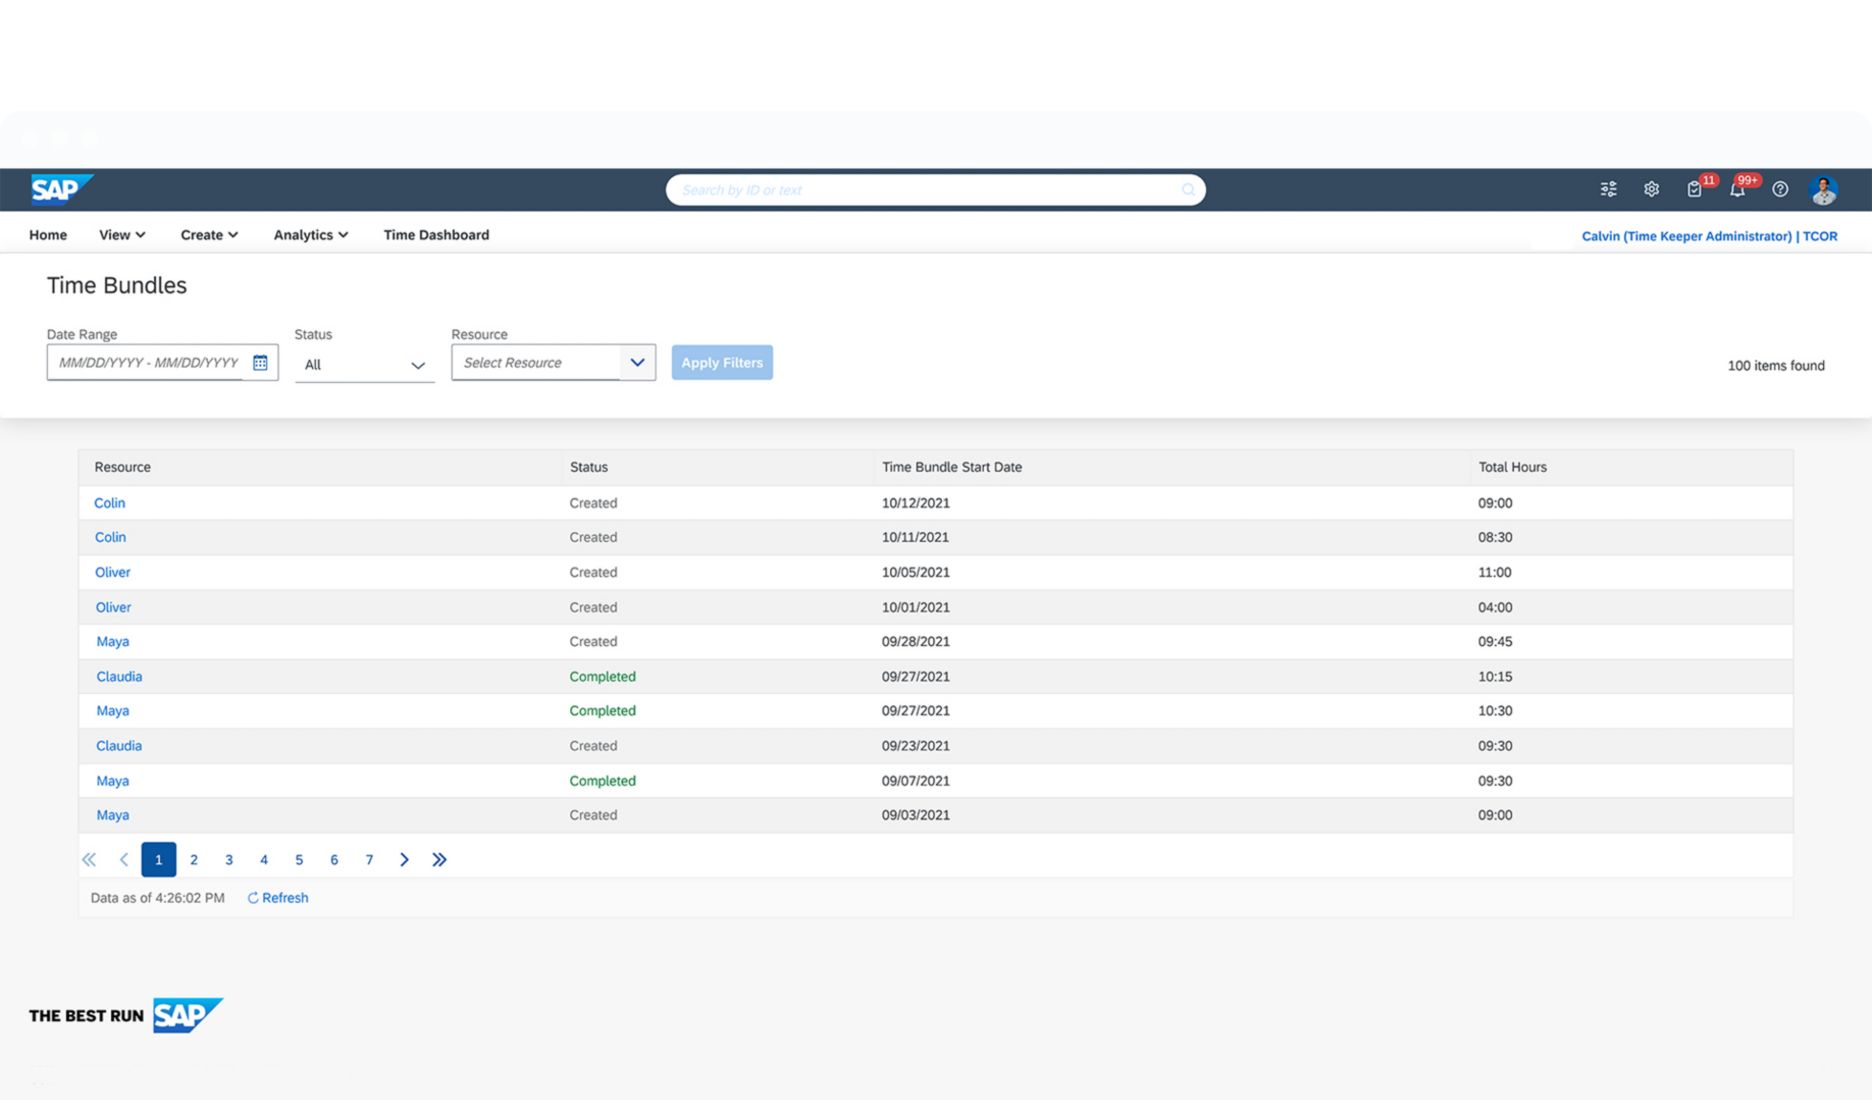Click the SAP logo
Viewport: 1872px width, 1100px height.
point(58,189)
